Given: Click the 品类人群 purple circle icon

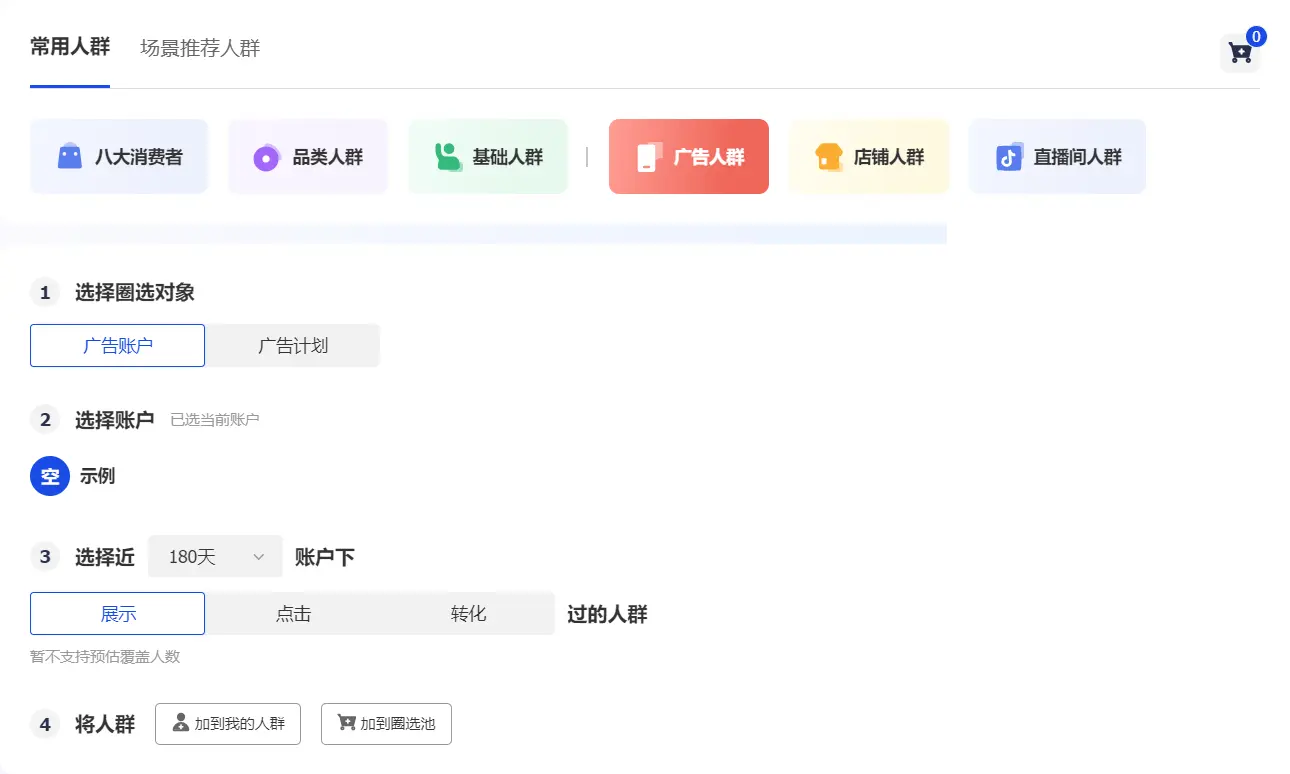Looking at the screenshot, I should click(x=266, y=158).
